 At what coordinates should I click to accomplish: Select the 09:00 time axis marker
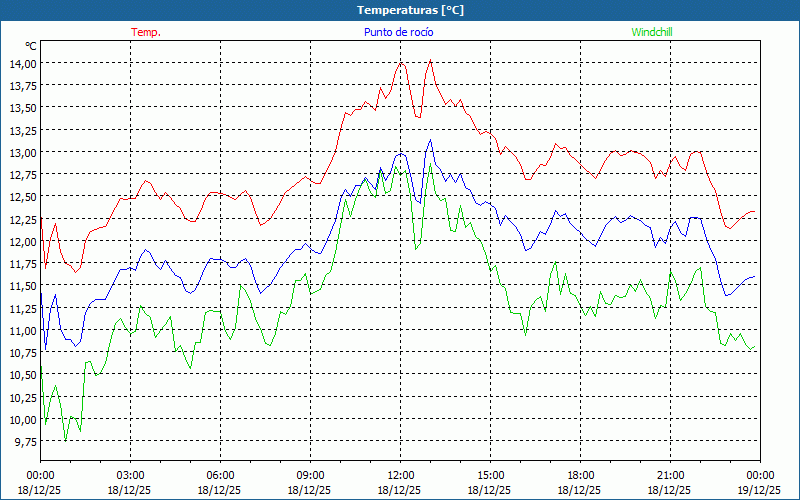[310, 475]
